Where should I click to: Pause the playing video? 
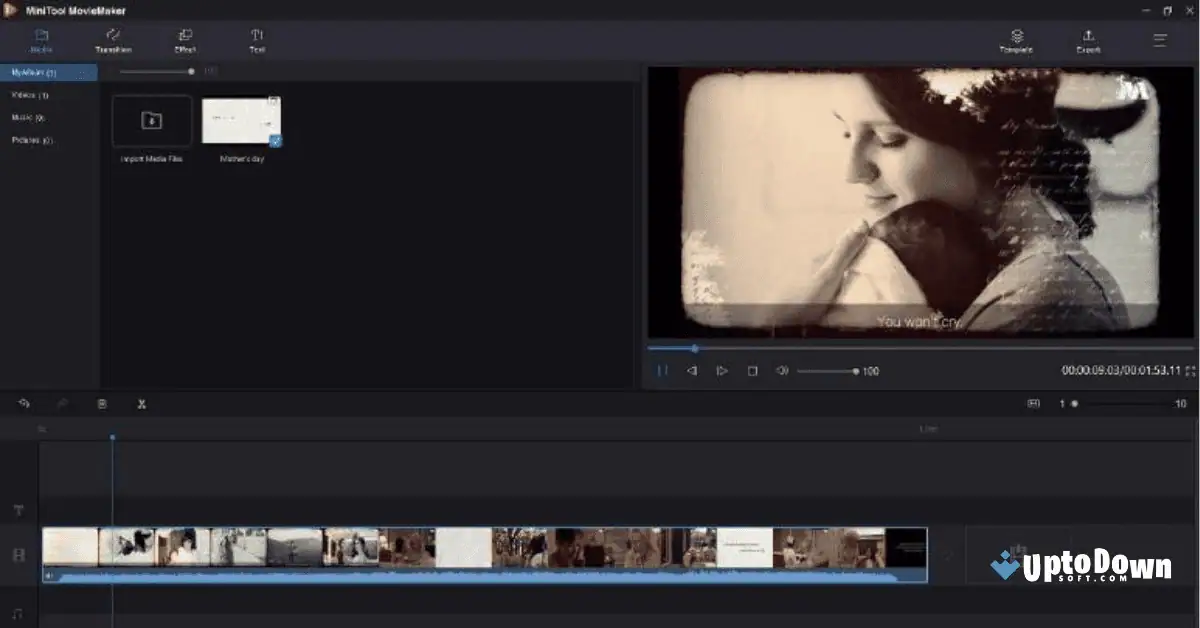pos(662,370)
